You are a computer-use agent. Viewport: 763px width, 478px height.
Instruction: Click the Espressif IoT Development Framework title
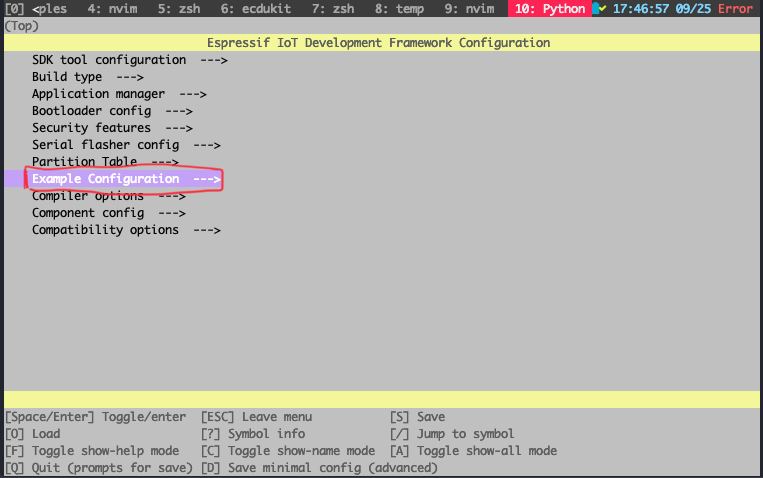(379, 43)
